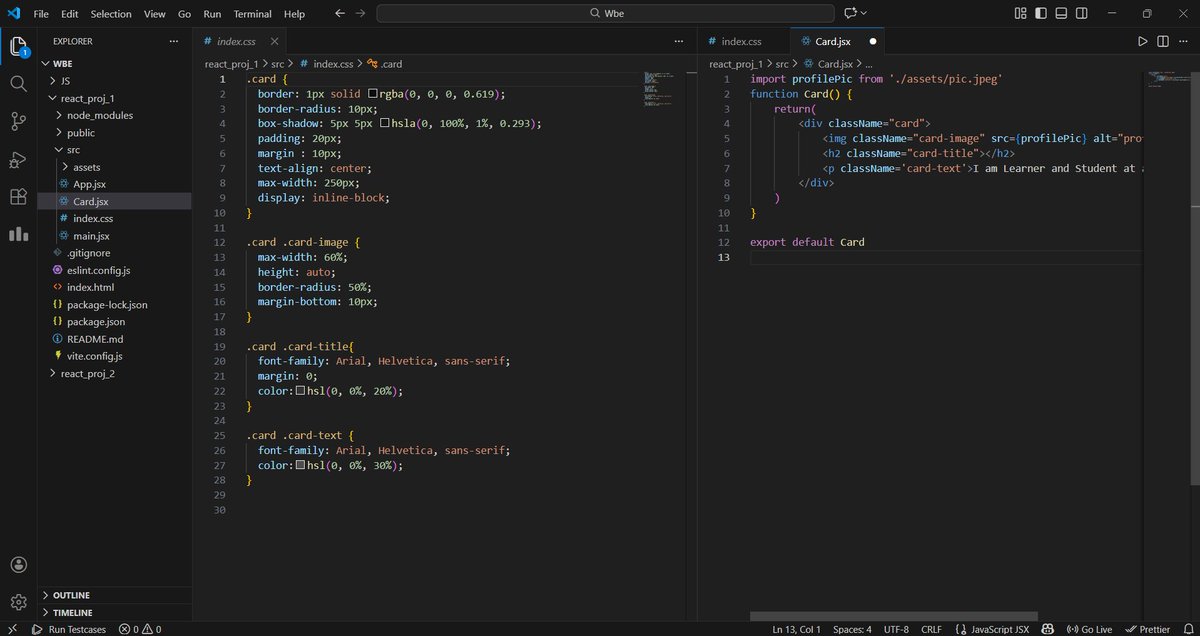Click the Copilot status icon in status bar
Image resolution: width=1200 pixels, height=636 pixels.
[1048, 629]
